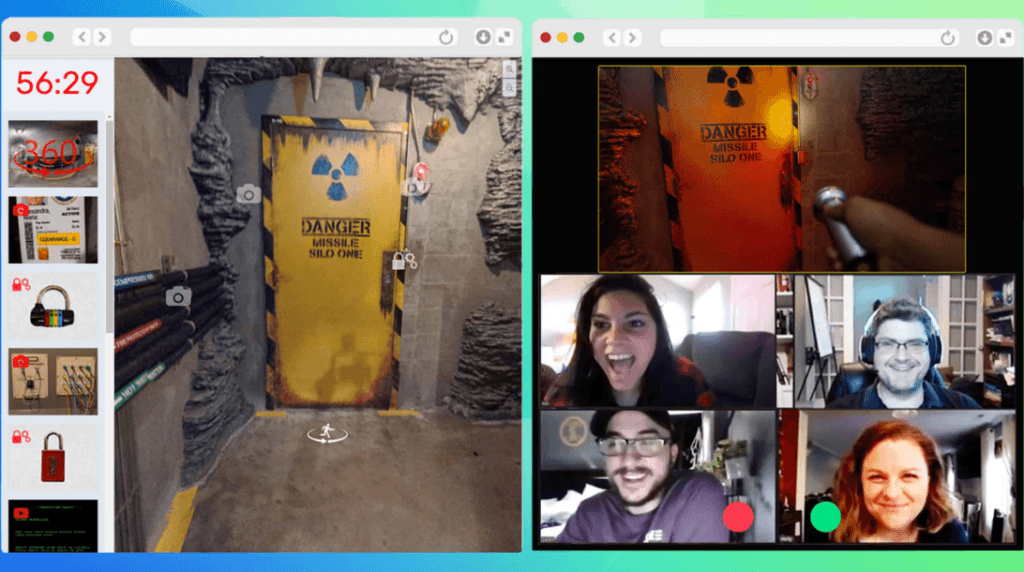Zoom out on the room view

coord(509,87)
